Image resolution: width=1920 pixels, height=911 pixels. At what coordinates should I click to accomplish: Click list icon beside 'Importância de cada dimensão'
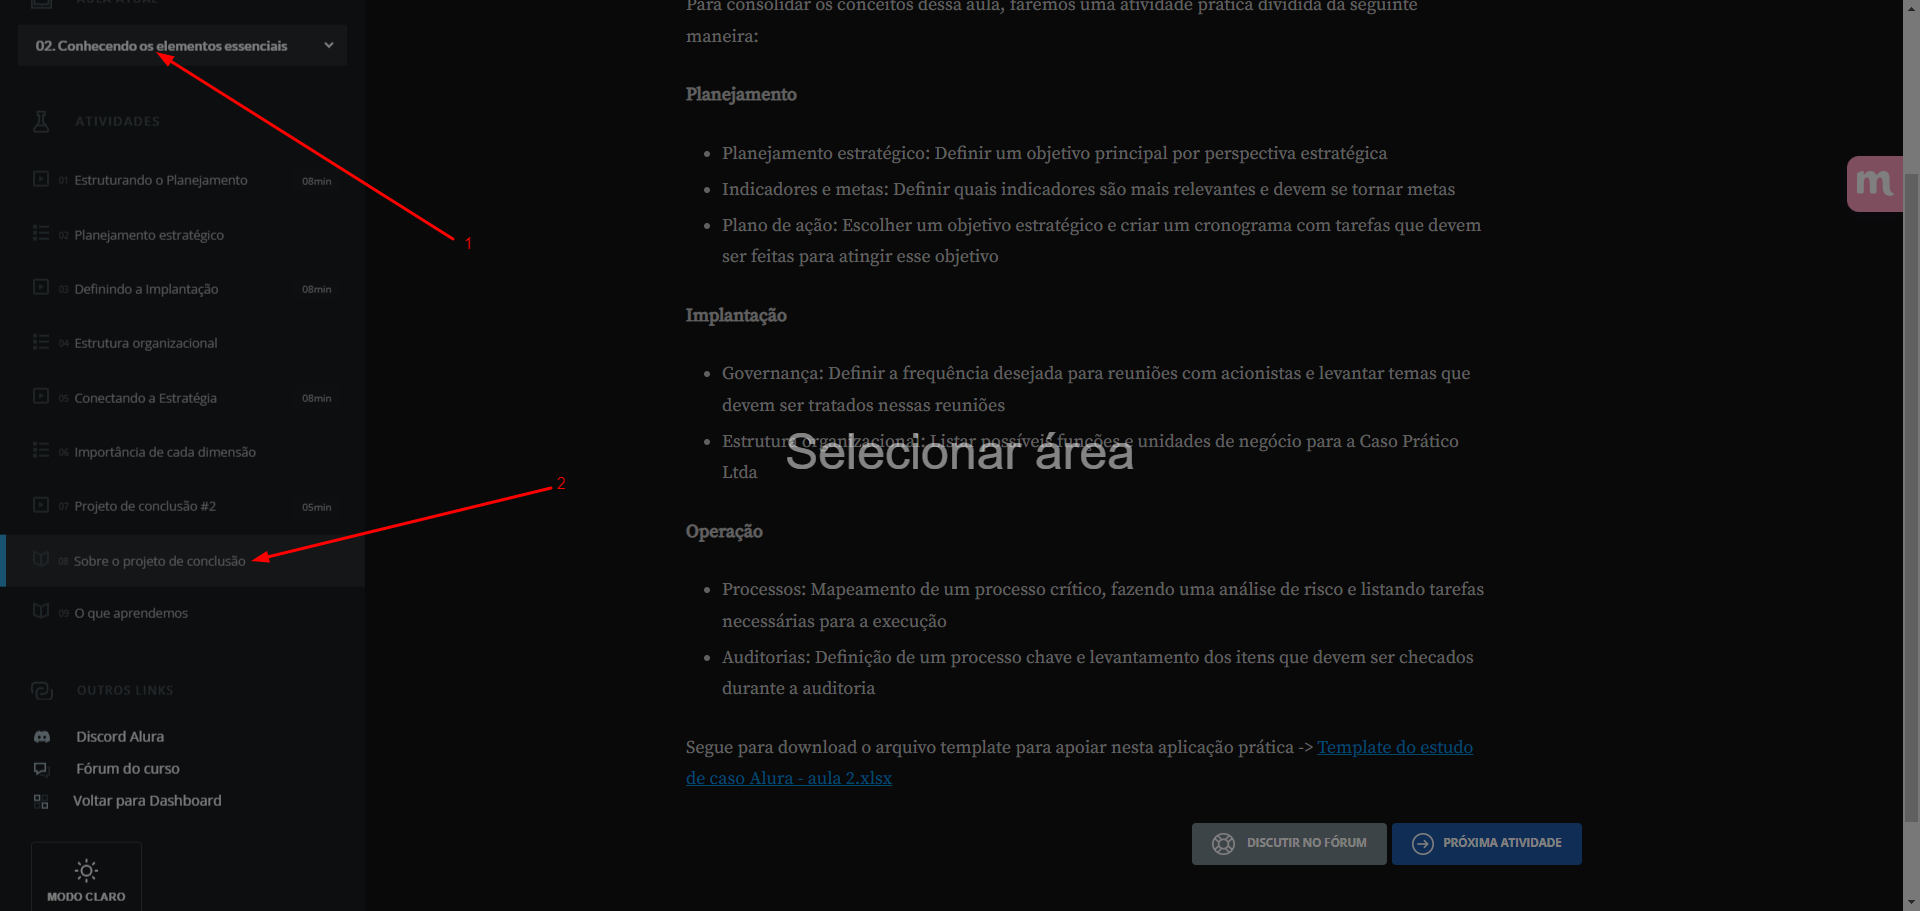point(41,450)
